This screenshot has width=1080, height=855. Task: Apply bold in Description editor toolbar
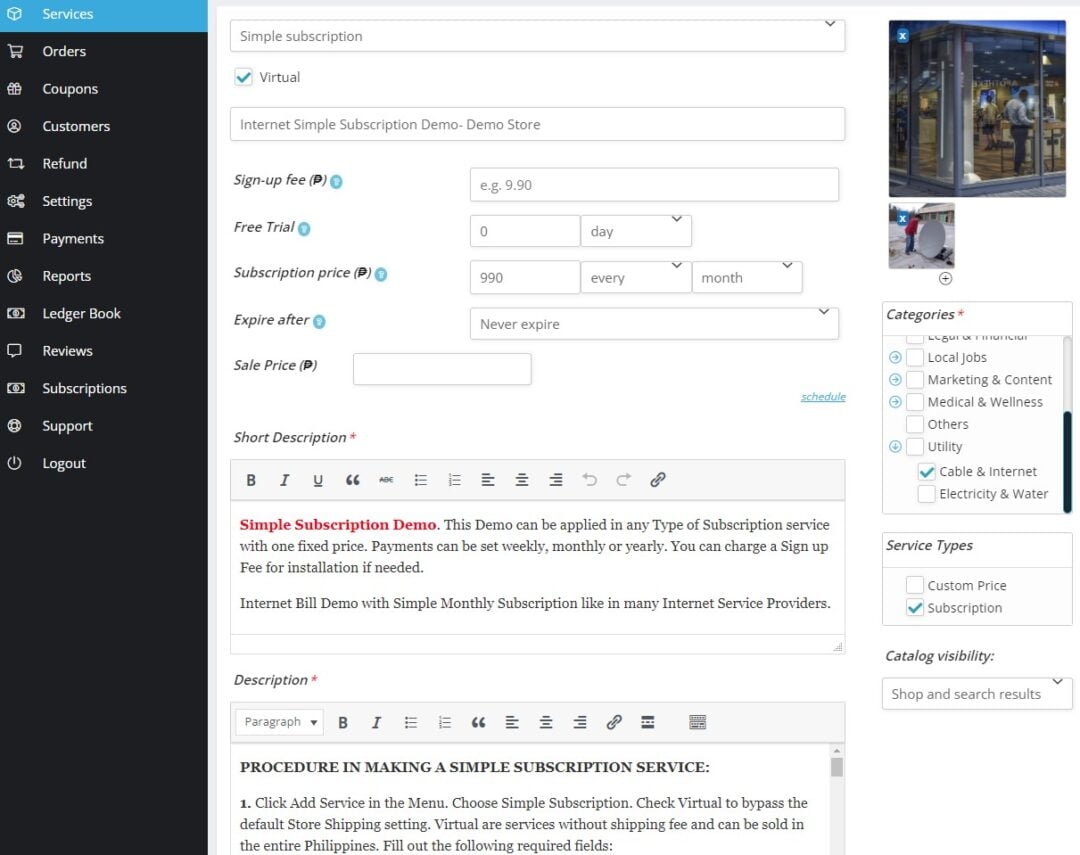point(342,723)
